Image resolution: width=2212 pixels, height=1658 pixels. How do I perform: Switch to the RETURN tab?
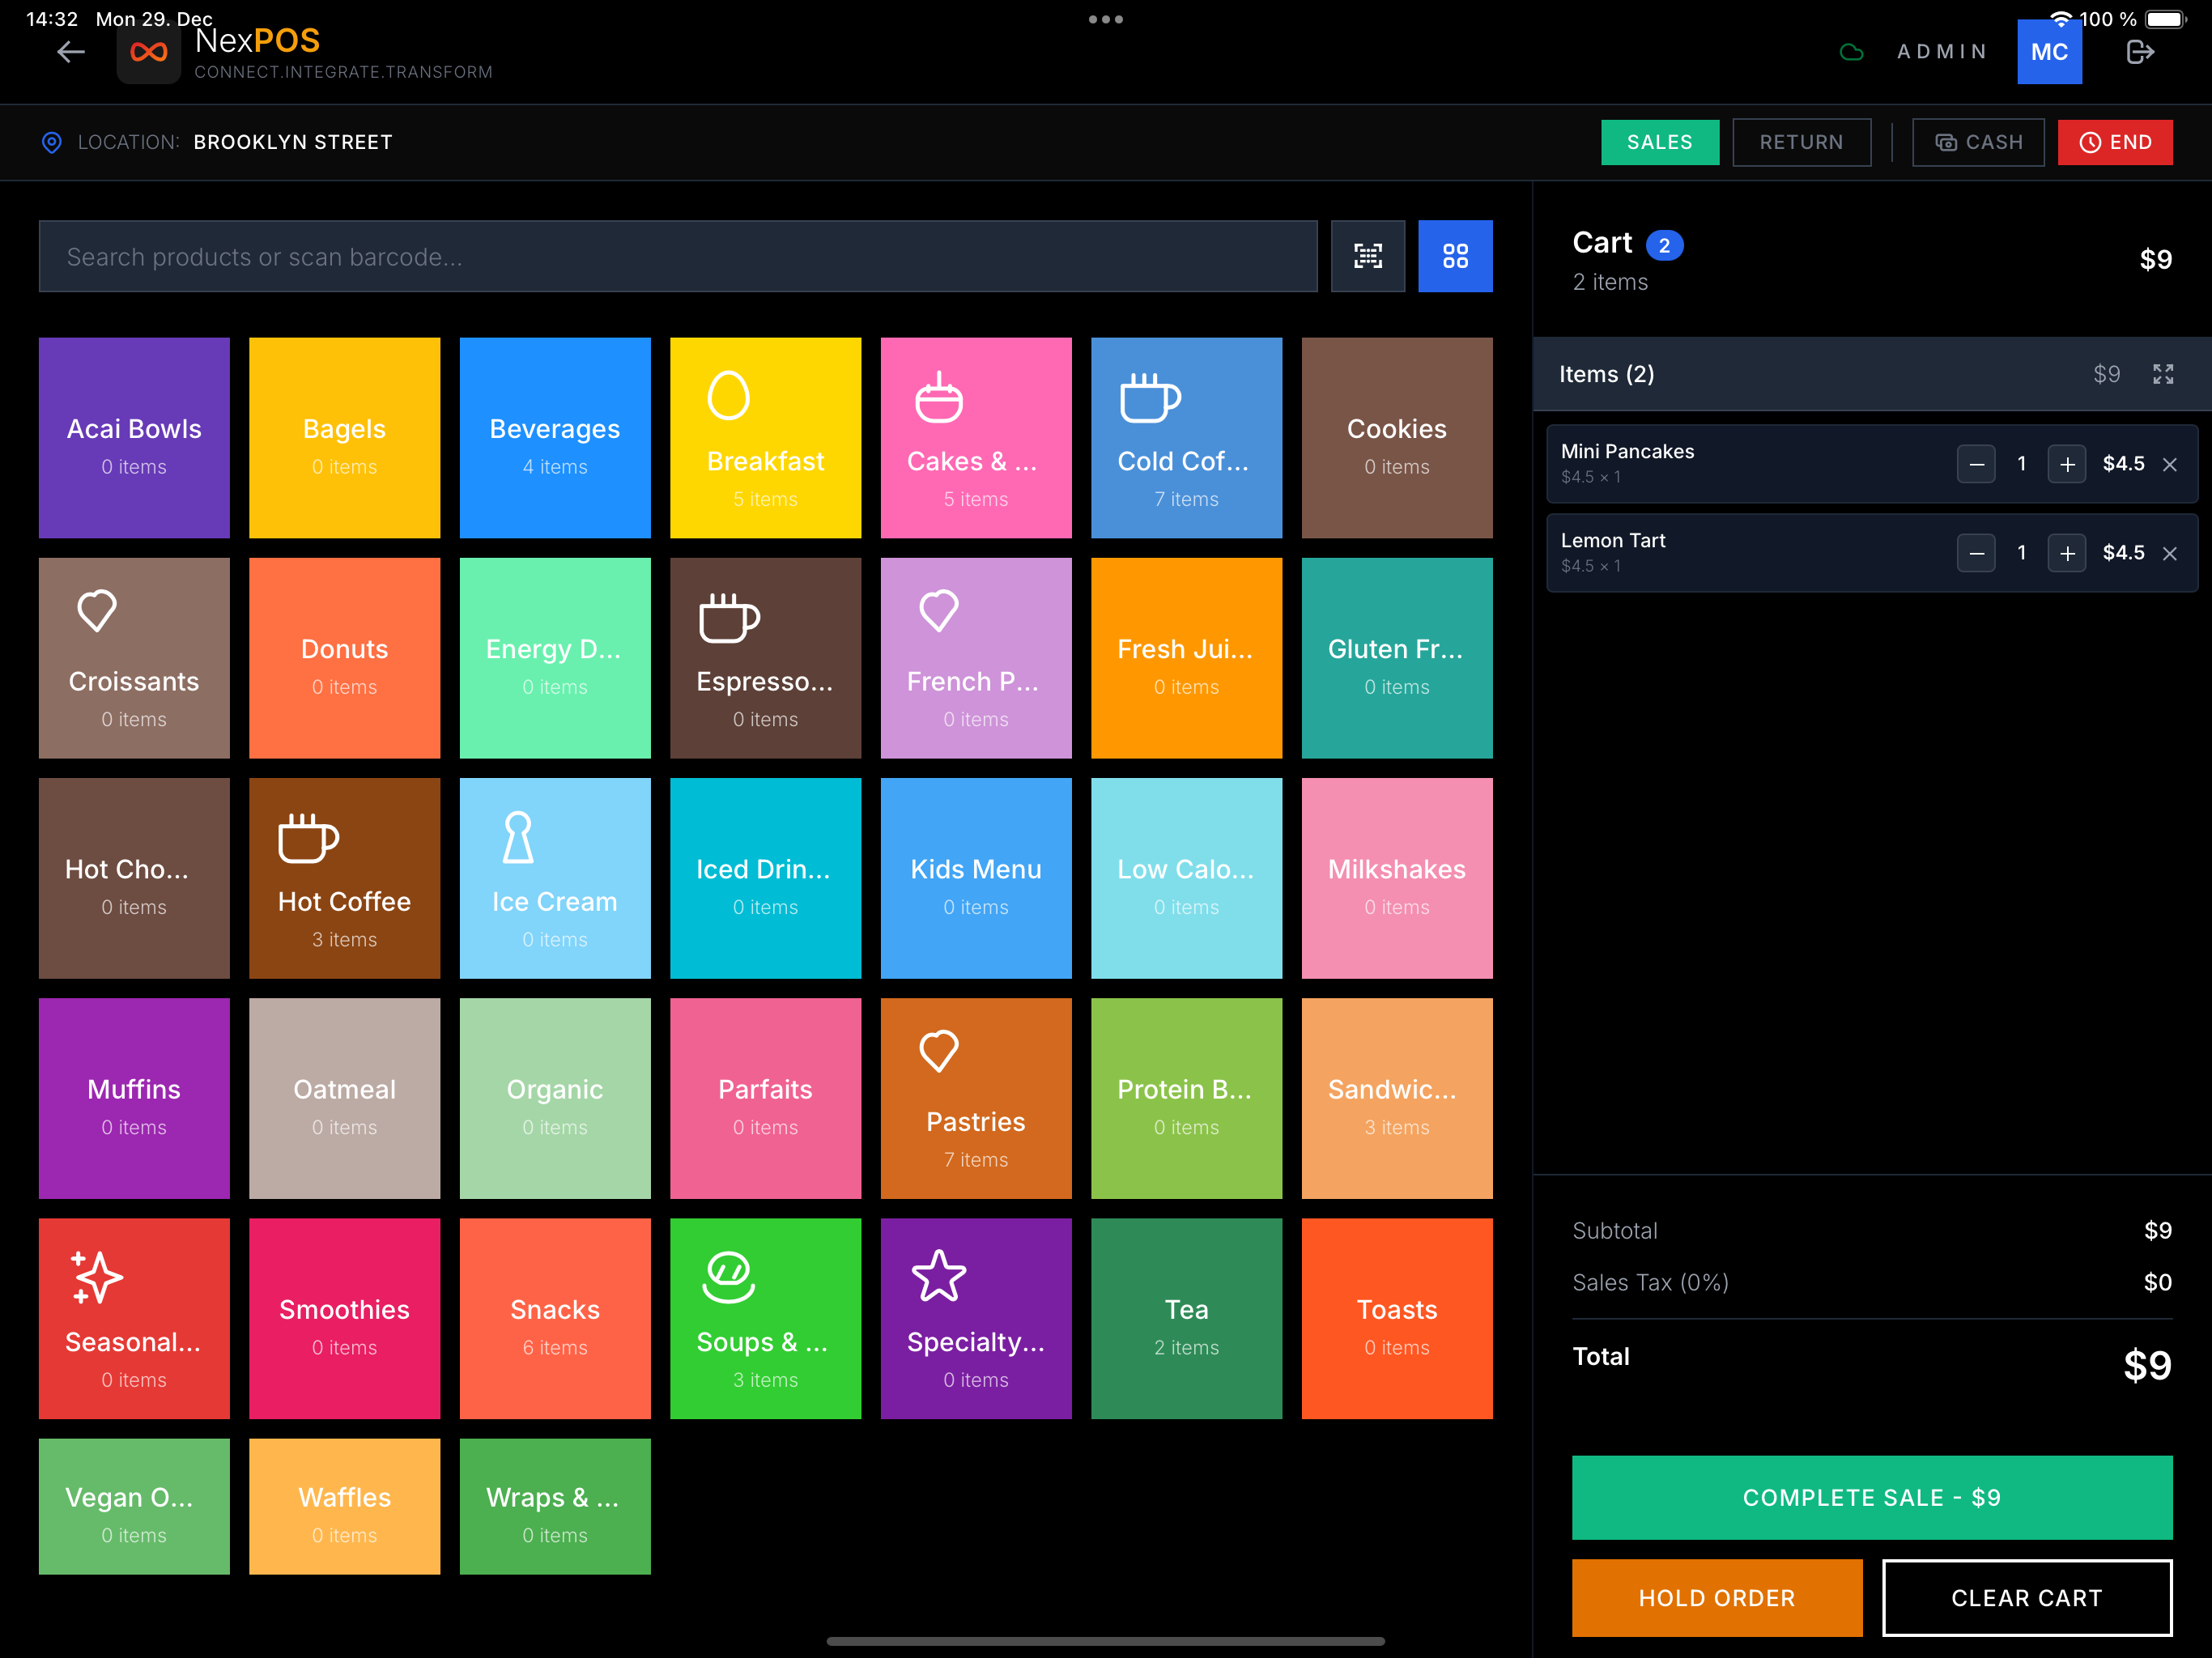point(1801,142)
